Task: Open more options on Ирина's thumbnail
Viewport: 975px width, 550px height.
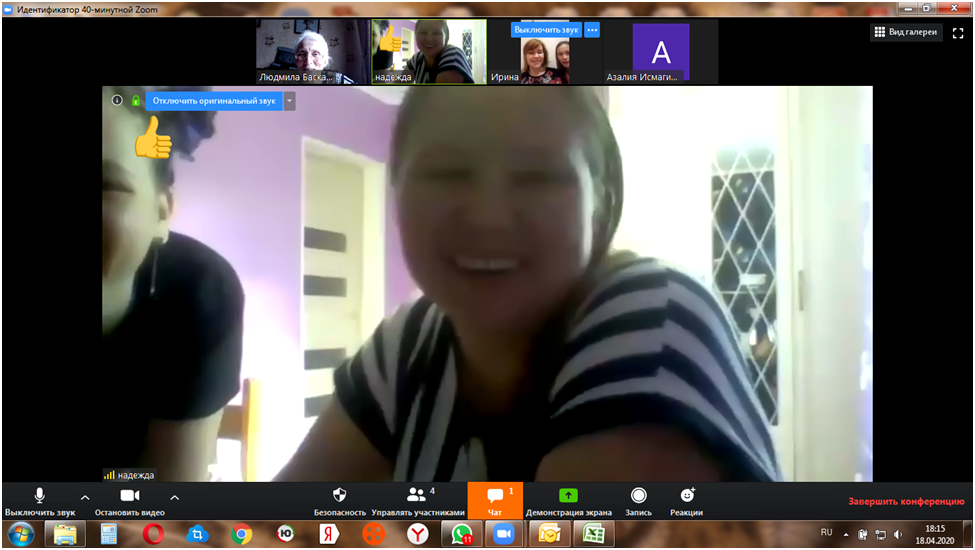Action: tap(592, 30)
